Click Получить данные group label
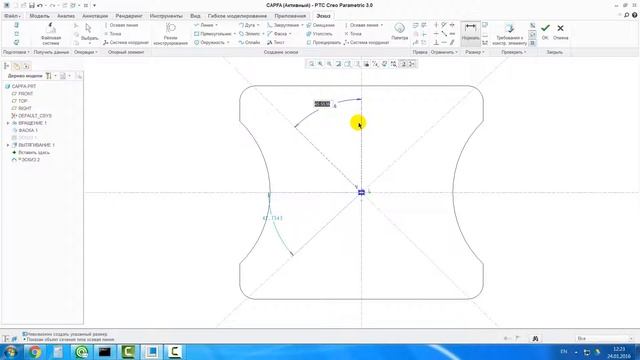This screenshot has height=360, width=640. coord(51,52)
